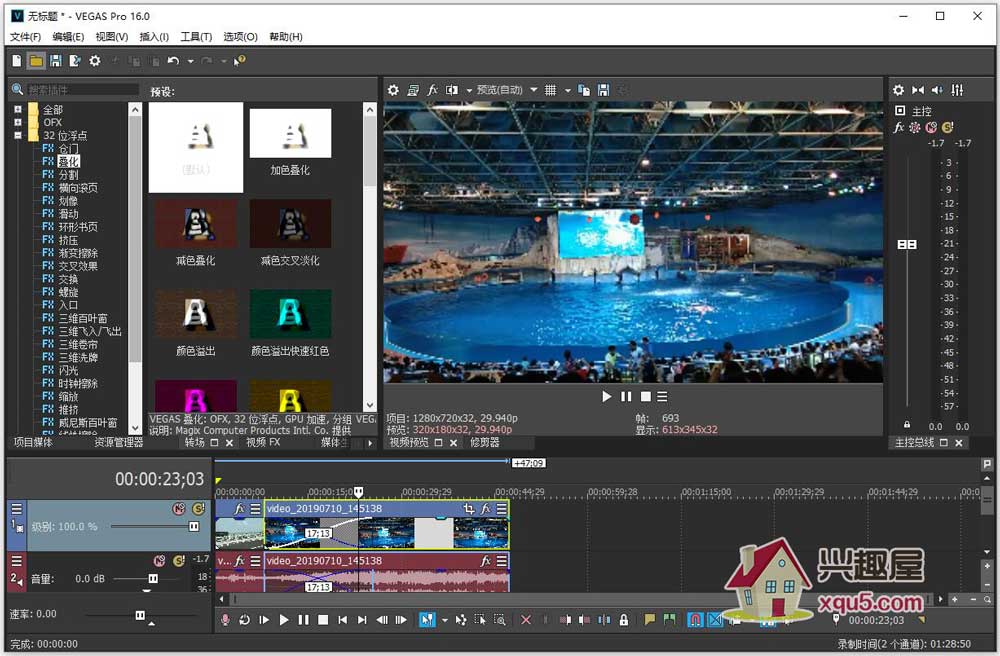Image resolution: width=1000 pixels, height=656 pixels.
Task: Toggle automatic crossfades icon
Action: tap(716, 619)
